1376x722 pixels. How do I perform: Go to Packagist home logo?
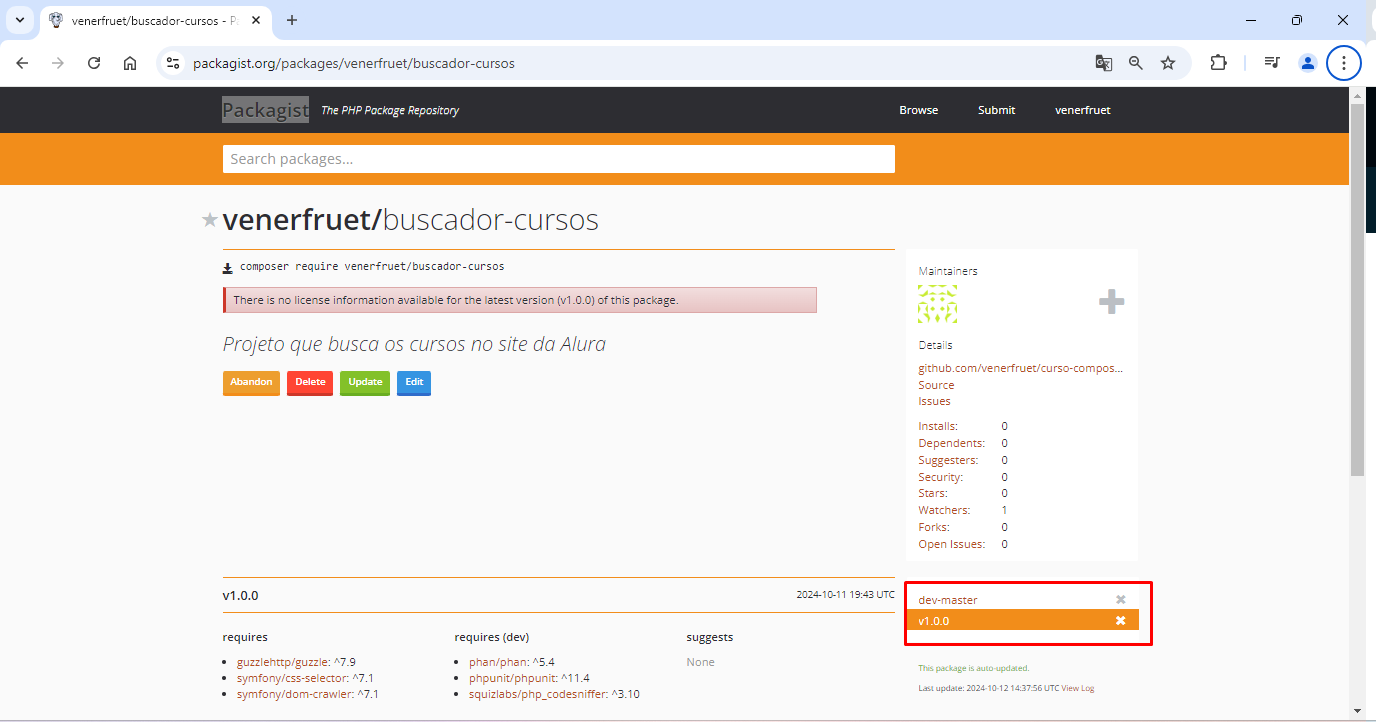265,110
